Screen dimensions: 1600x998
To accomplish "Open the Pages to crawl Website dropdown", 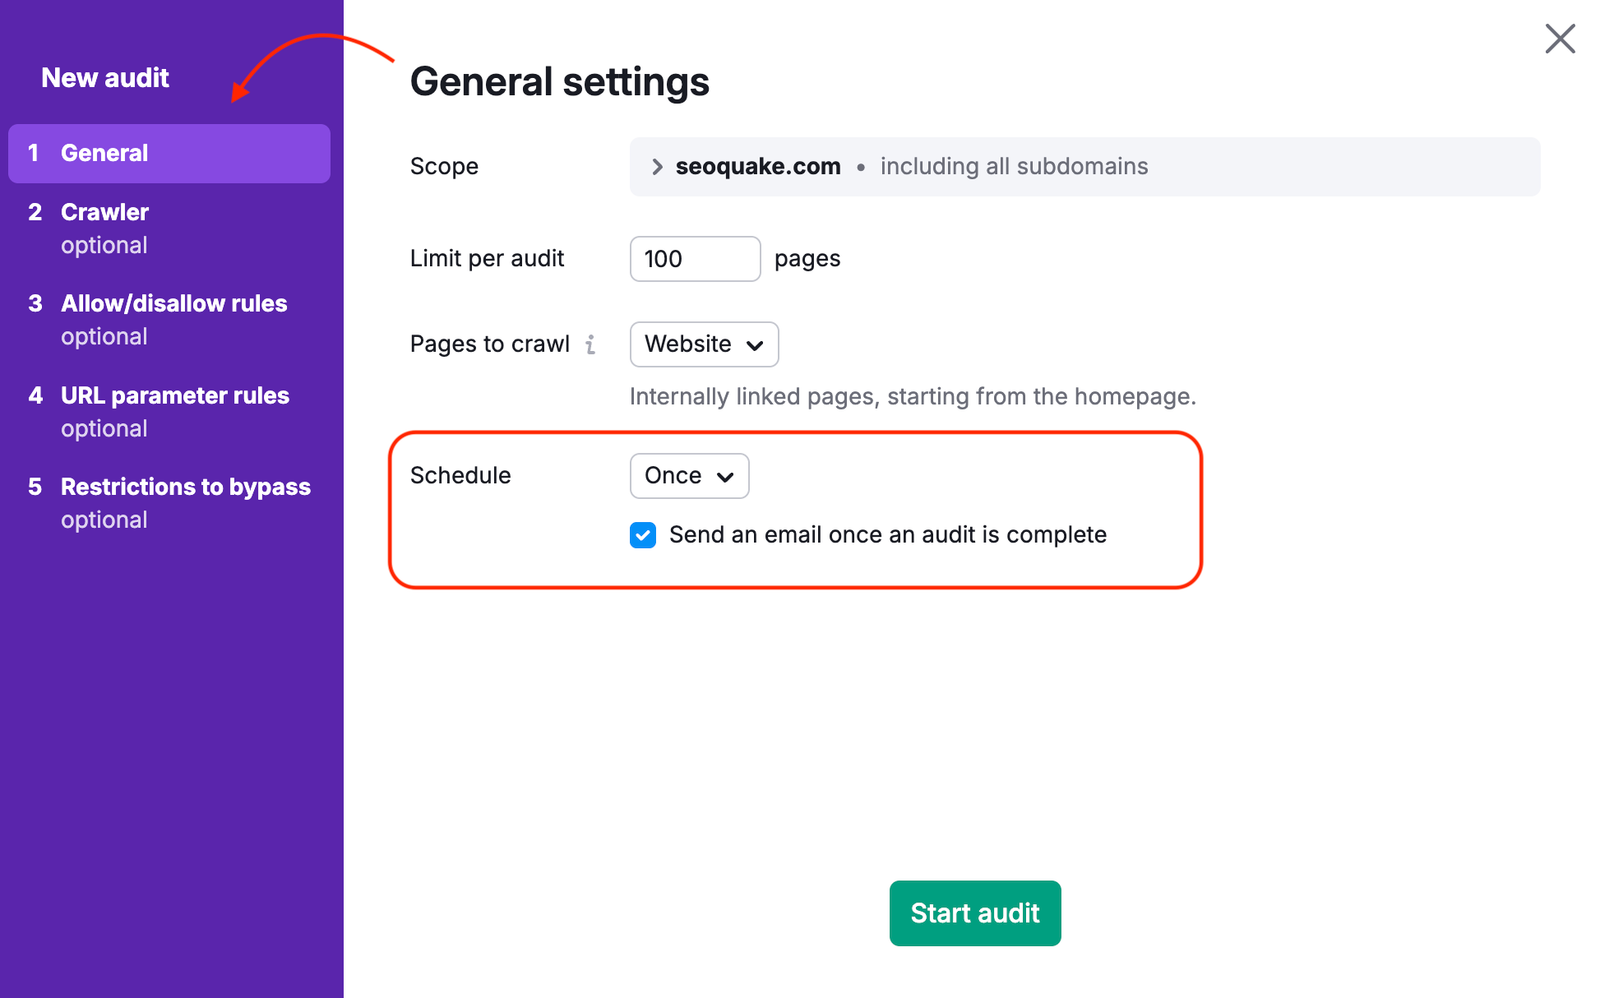I will point(703,344).
